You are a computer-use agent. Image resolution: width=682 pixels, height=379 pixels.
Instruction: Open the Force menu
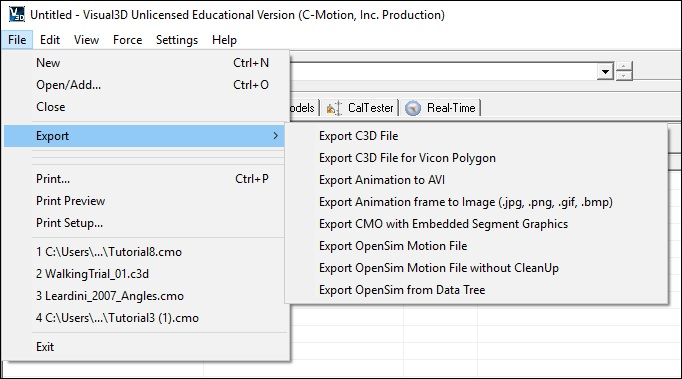click(x=127, y=40)
